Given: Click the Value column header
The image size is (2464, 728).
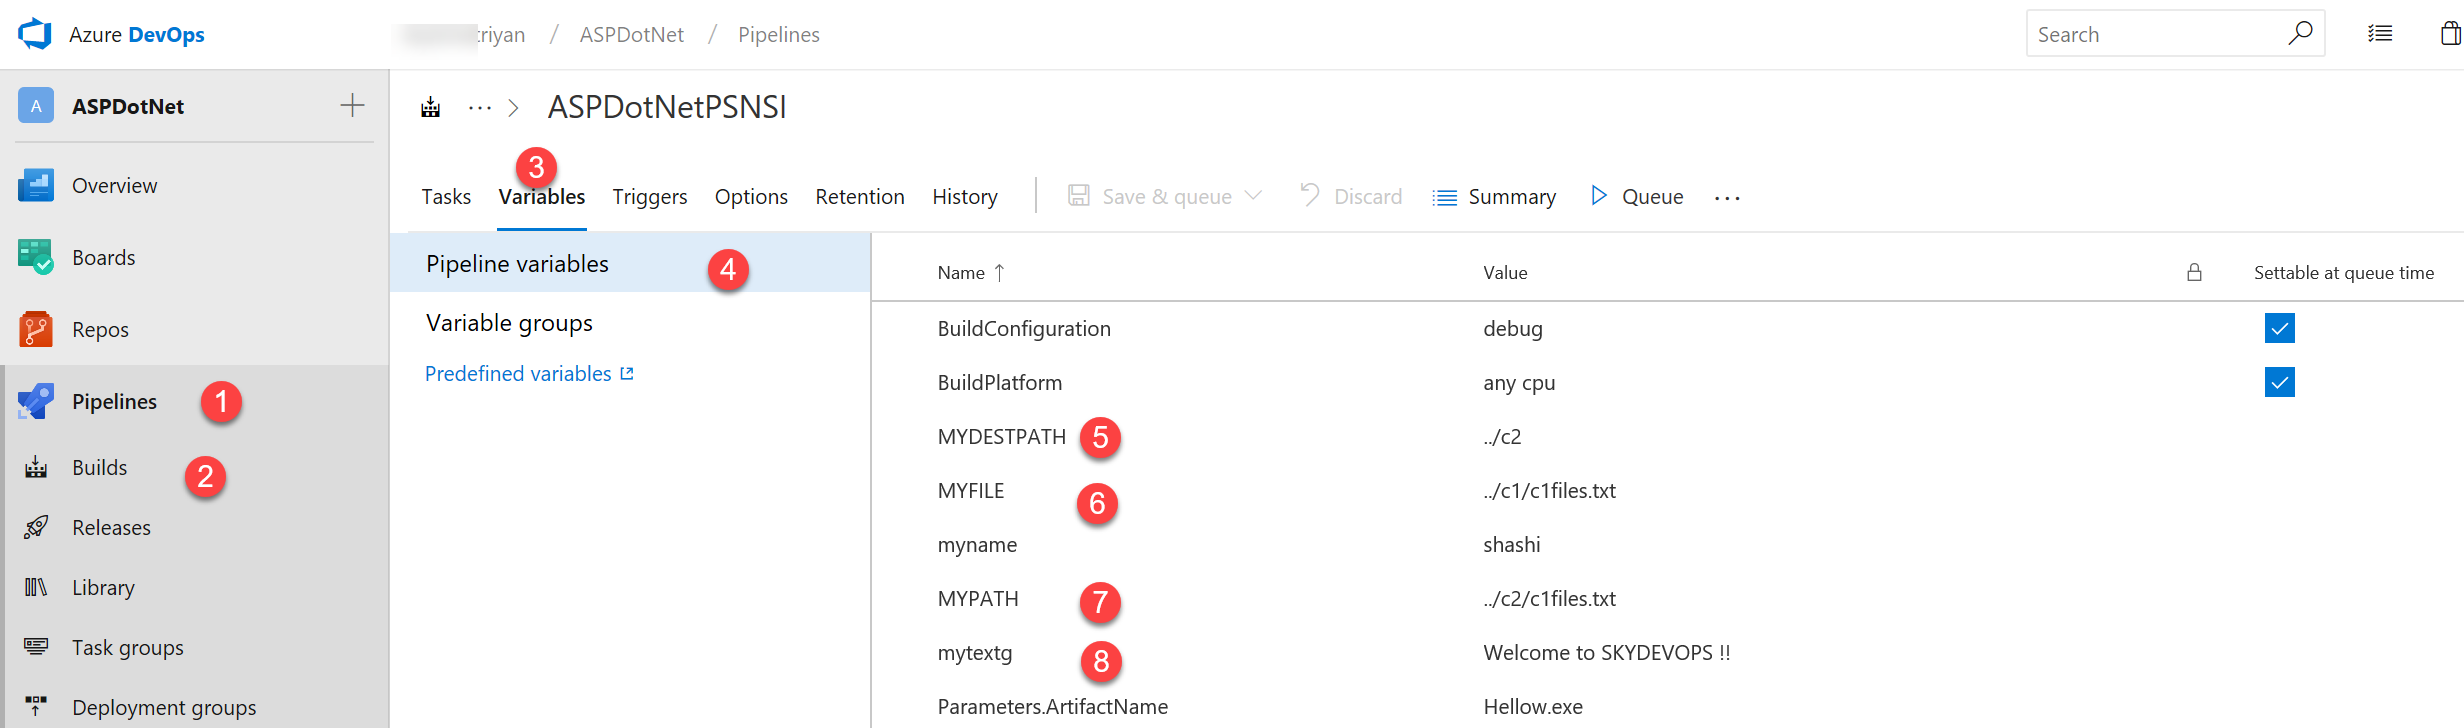Looking at the screenshot, I should point(1505,272).
